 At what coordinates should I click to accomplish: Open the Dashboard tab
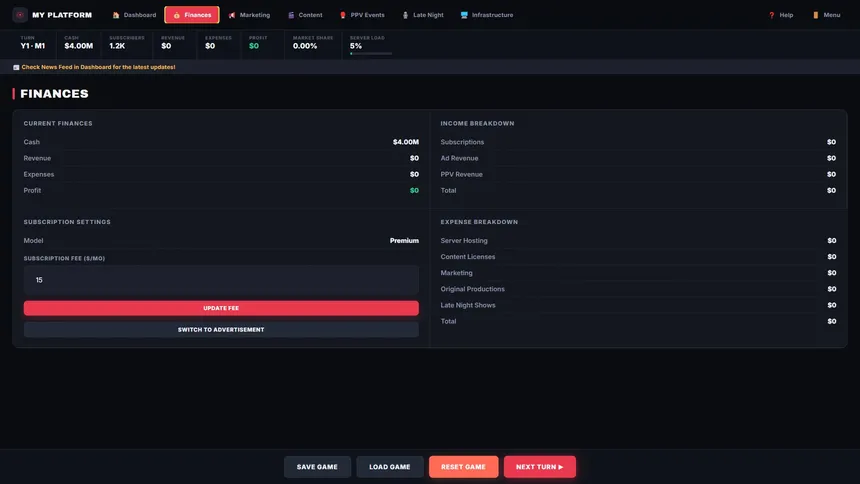134,15
